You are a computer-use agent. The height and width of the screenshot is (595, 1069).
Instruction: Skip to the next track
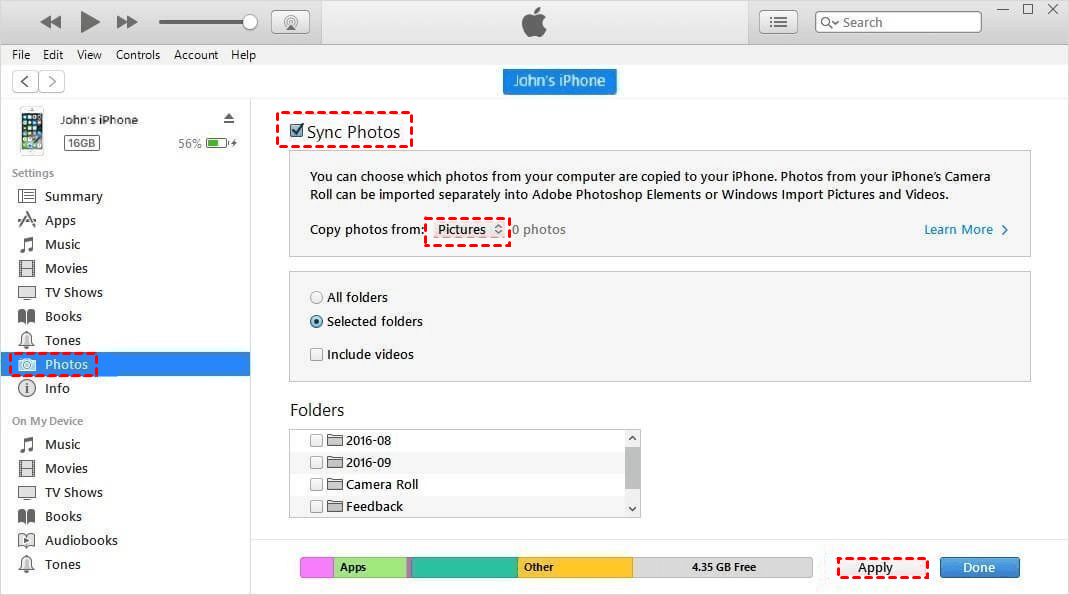point(127,21)
